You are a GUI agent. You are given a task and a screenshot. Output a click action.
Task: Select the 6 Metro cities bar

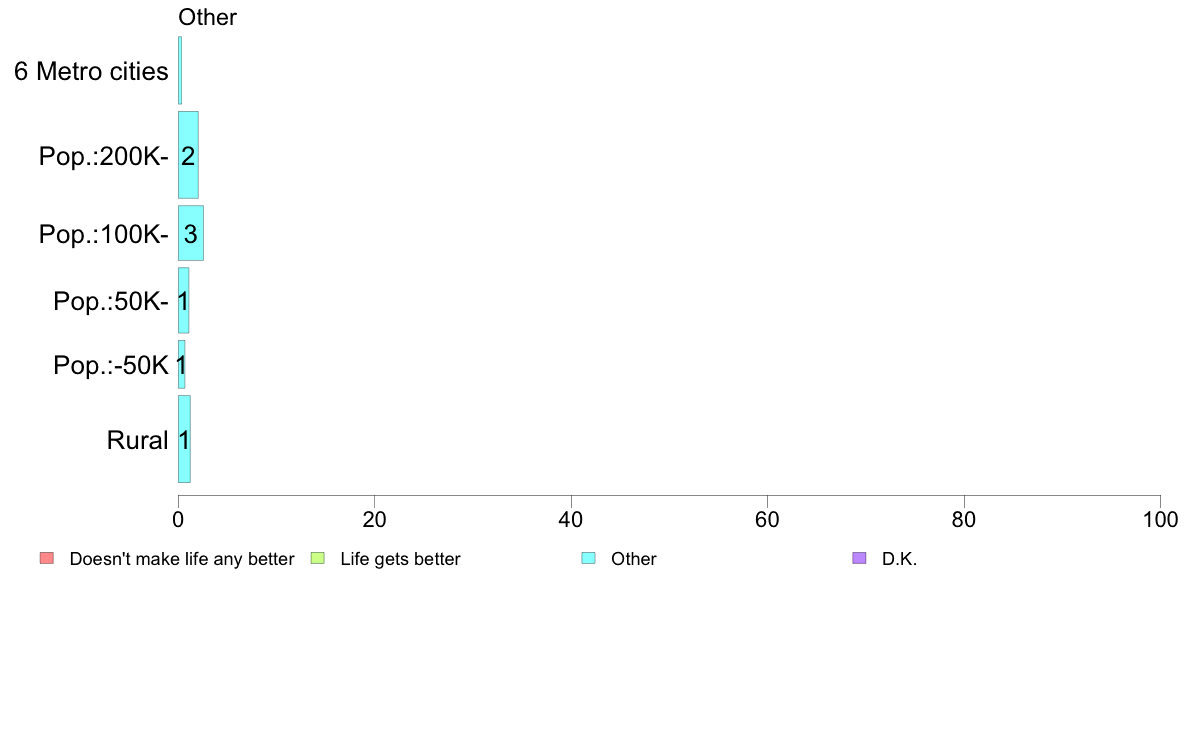click(x=180, y=70)
